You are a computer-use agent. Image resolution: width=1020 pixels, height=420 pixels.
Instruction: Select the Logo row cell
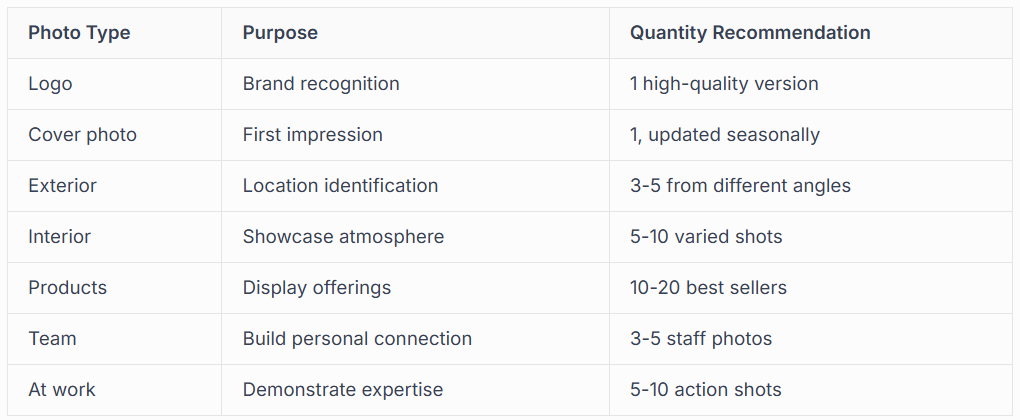click(x=50, y=84)
